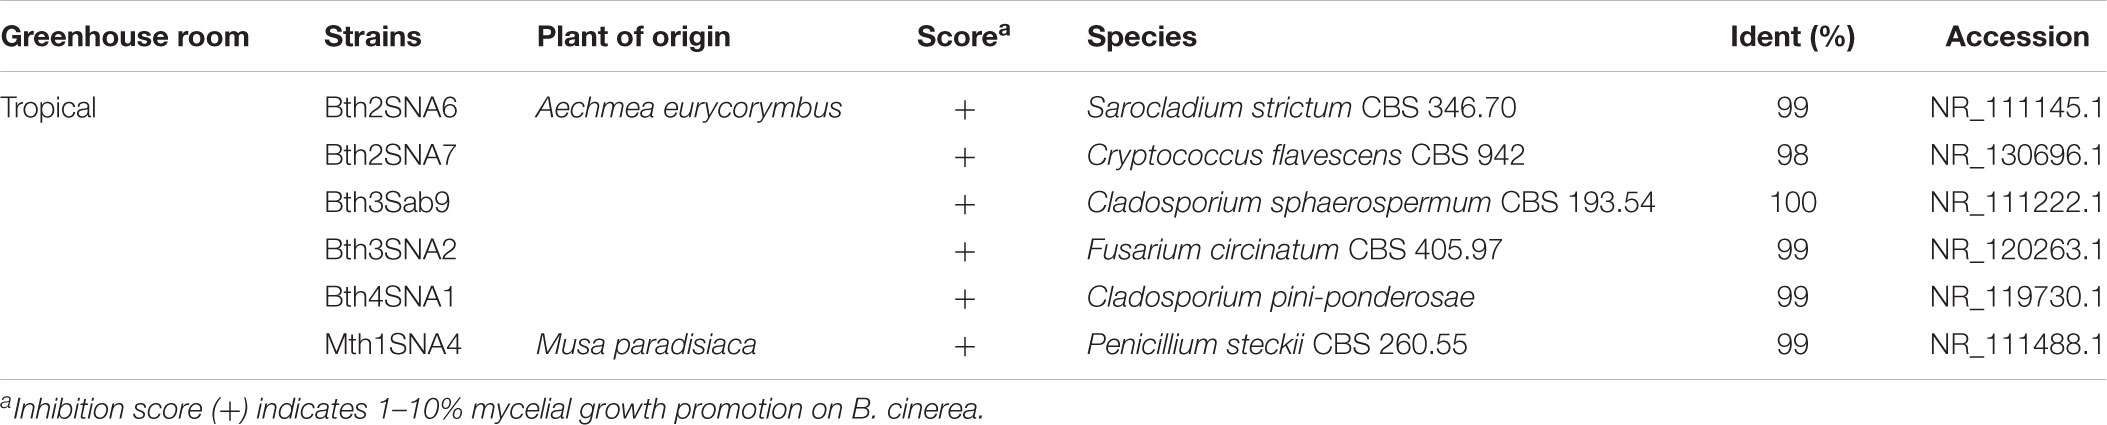
Task: Click Penicillium steckii CBS 260.55 entry
Action: (1277, 345)
